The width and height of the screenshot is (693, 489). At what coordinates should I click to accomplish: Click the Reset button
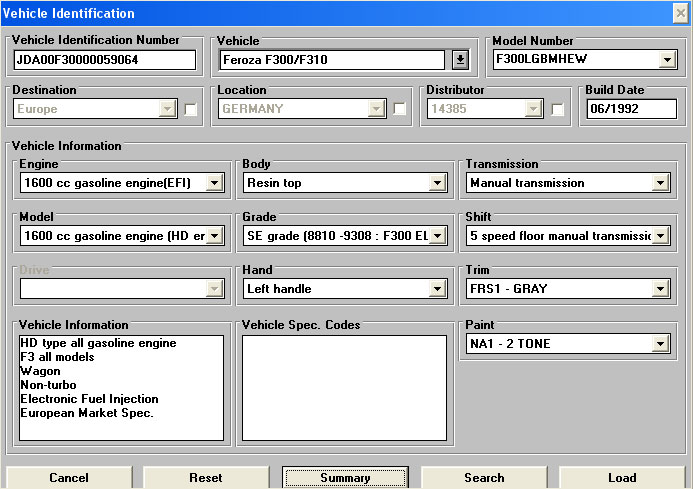pyautogui.click(x=206, y=478)
